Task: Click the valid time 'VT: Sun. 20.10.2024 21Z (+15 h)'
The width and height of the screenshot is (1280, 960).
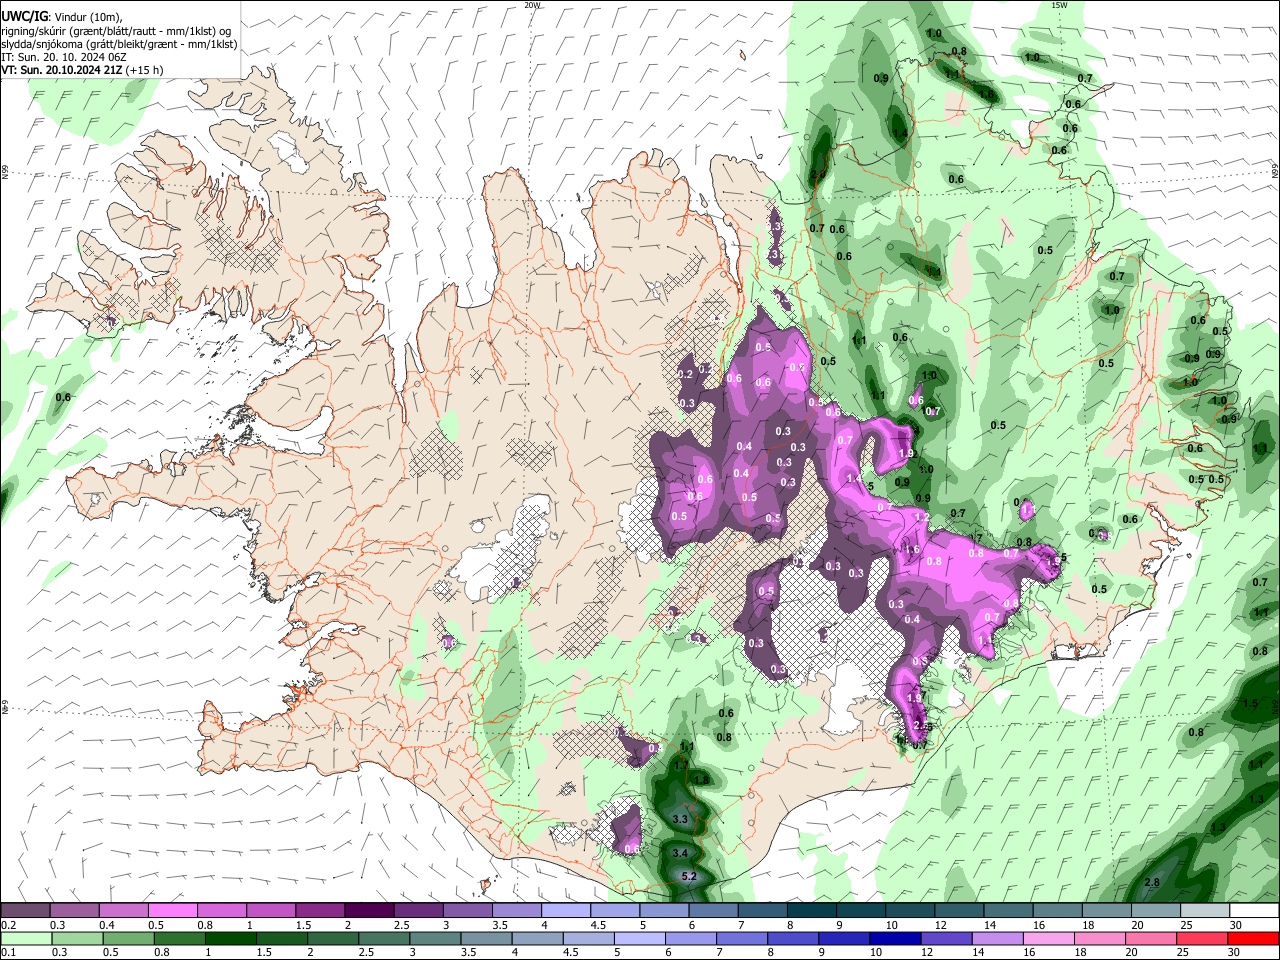Action: click(82, 70)
